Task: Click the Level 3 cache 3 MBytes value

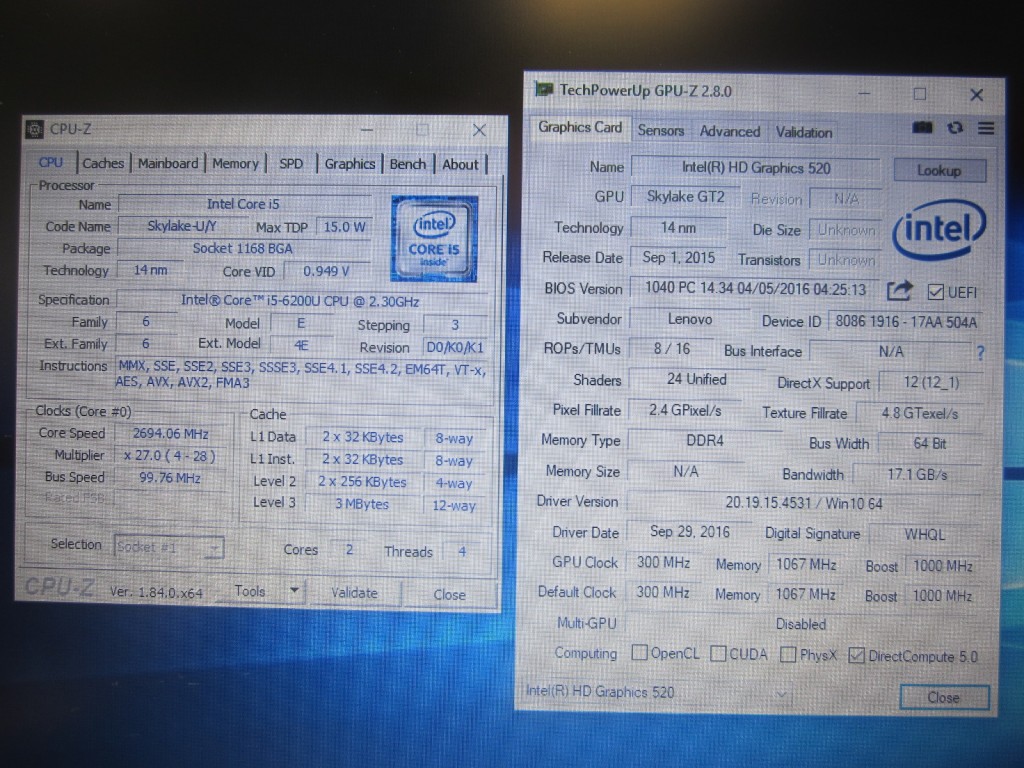Action: pos(362,504)
